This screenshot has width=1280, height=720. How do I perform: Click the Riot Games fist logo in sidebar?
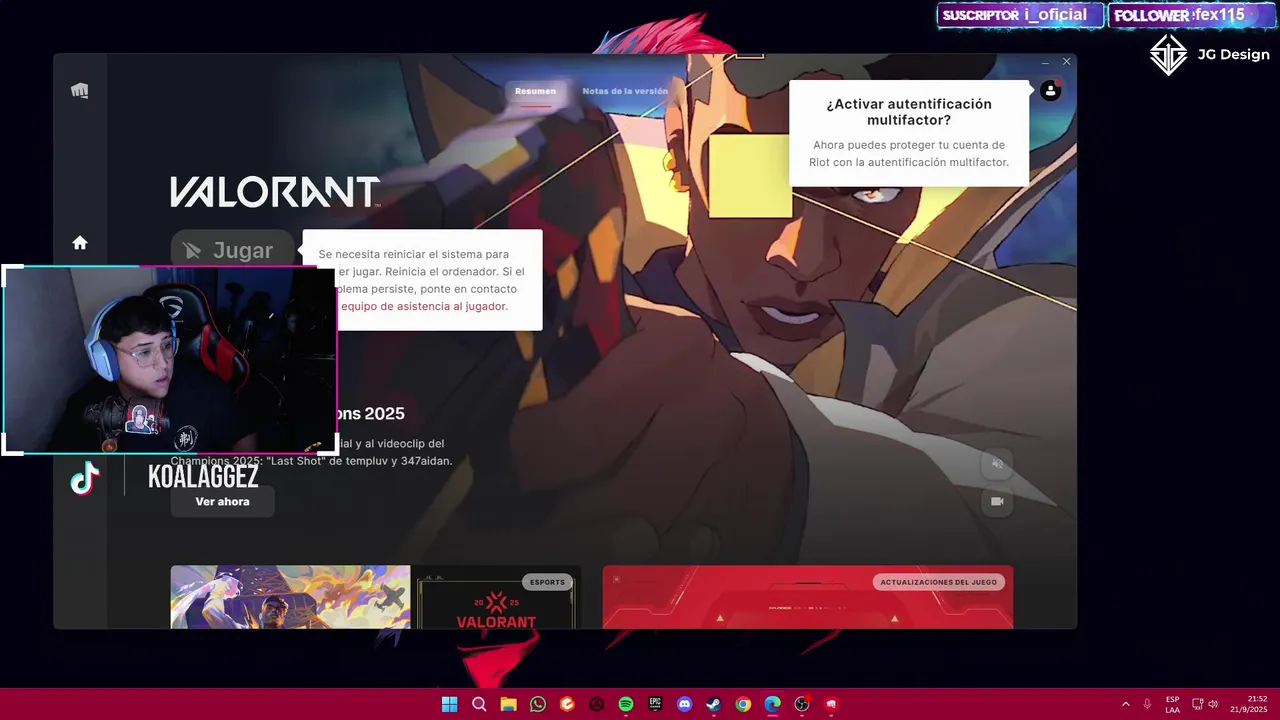[80, 91]
